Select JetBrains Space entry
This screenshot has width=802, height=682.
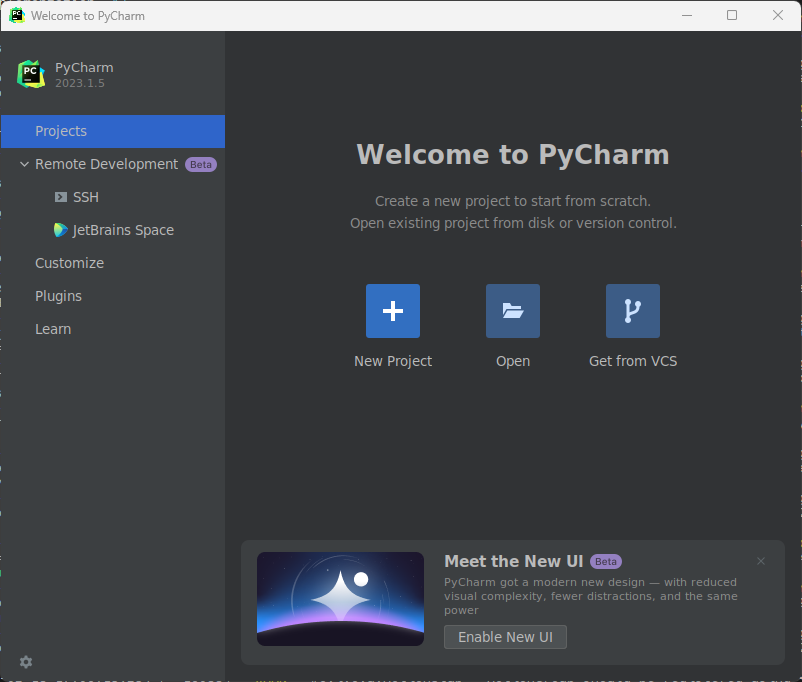pos(113,230)
